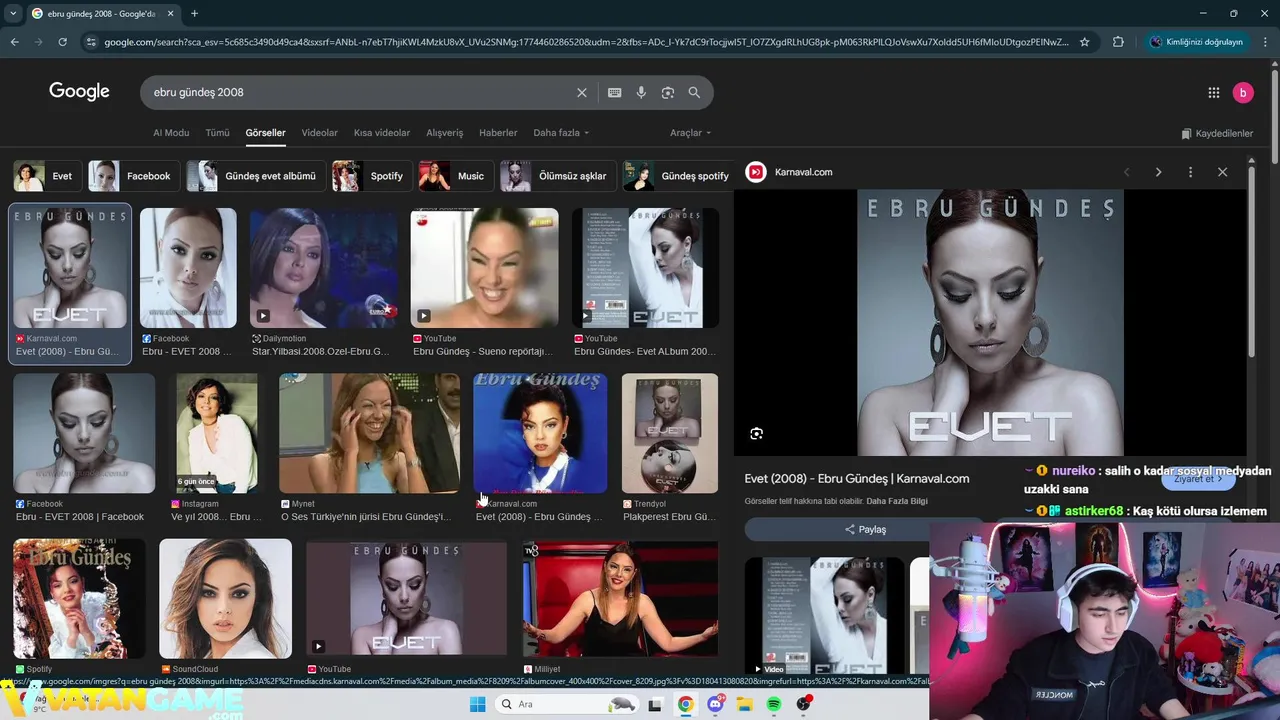Open the large EVET album preview image
This screenshot has width=1280, height=720.
click(990, 323)
